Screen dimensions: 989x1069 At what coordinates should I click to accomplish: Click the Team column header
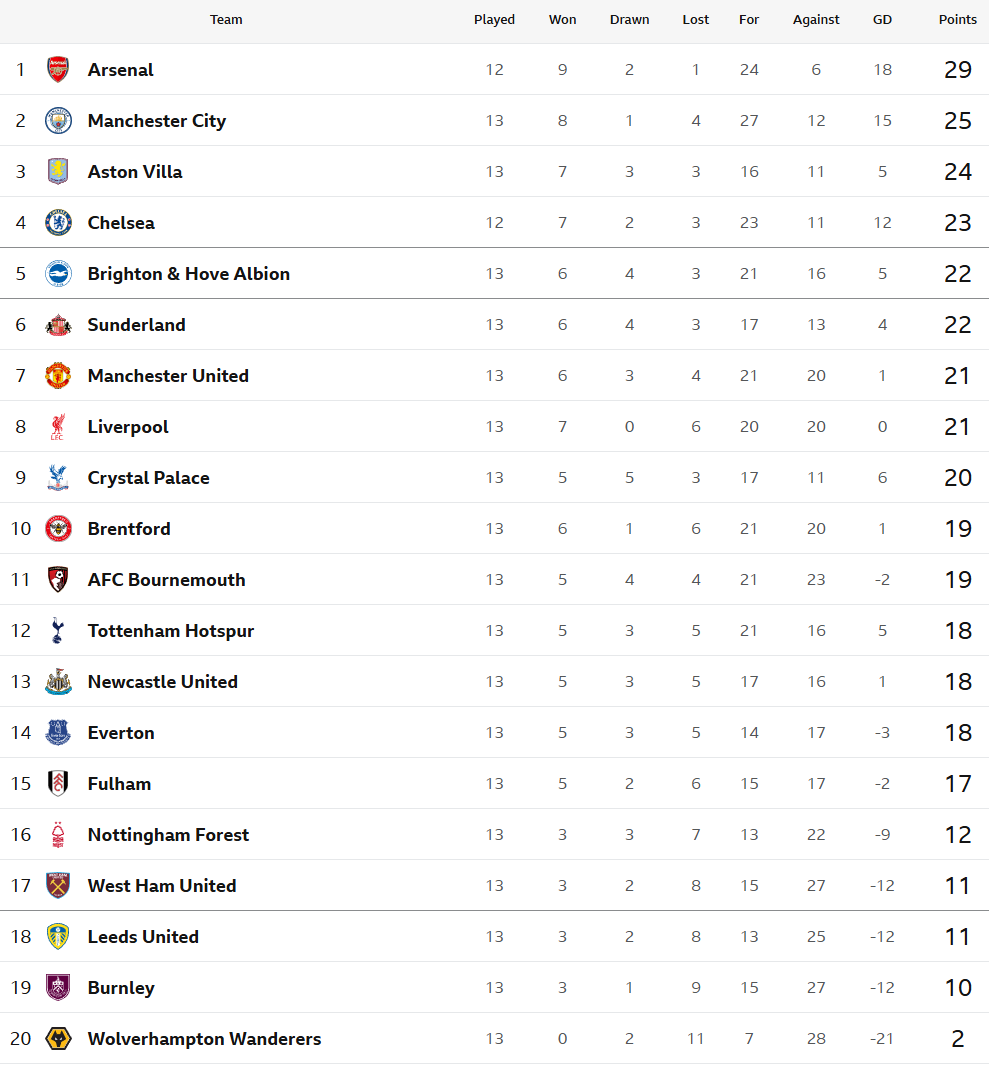[x=226, y=20]
